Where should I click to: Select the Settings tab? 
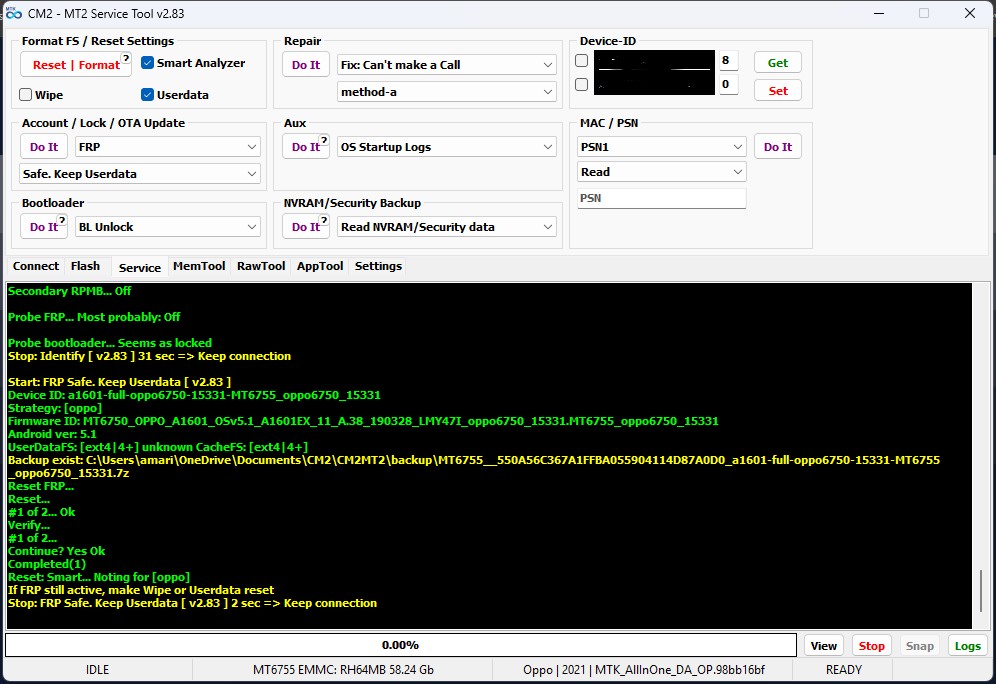378,266
